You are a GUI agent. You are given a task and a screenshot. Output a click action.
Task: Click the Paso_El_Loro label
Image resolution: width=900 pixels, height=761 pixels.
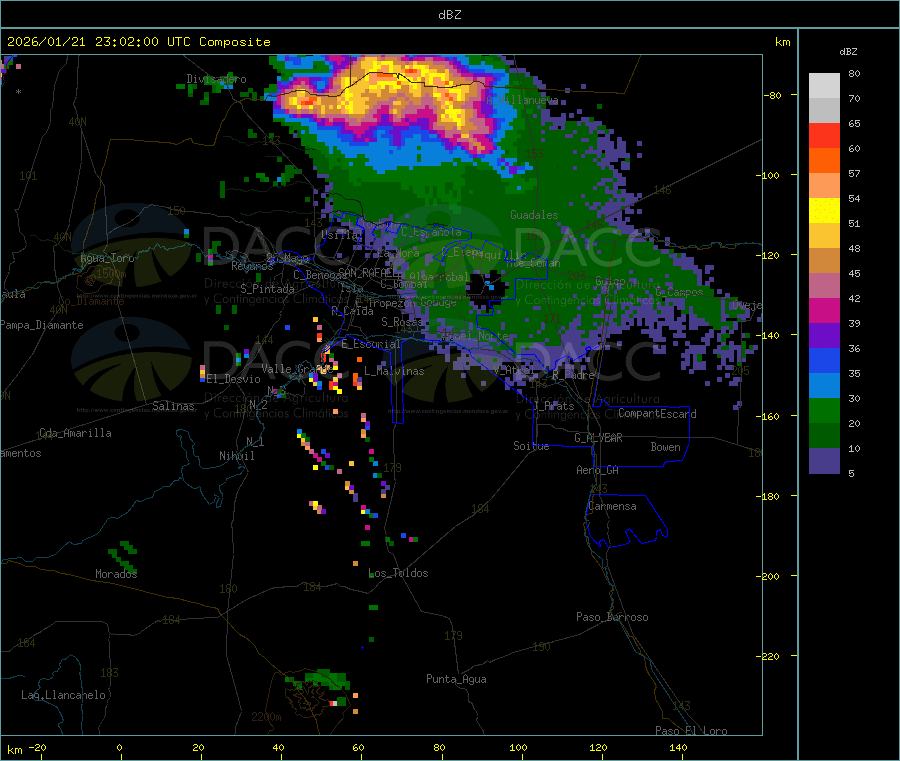(x=691, y=731)
